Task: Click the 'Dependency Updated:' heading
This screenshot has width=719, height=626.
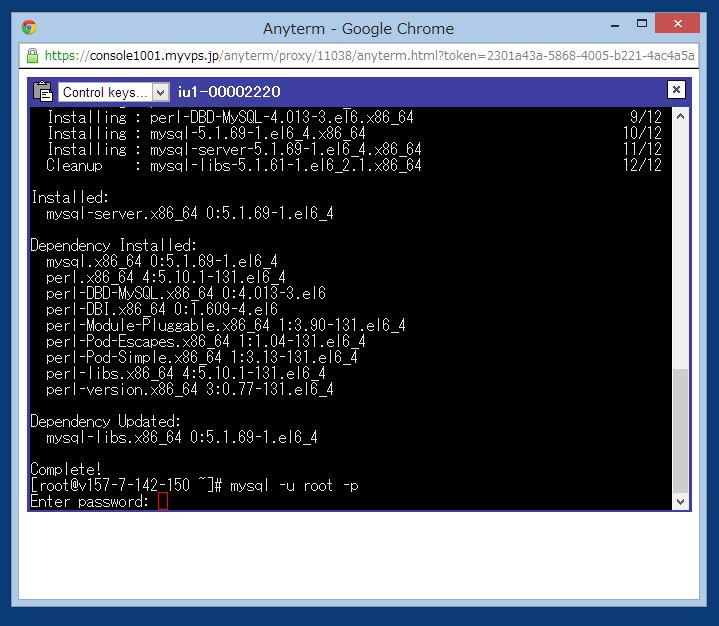Action: [x=105, y=421]
